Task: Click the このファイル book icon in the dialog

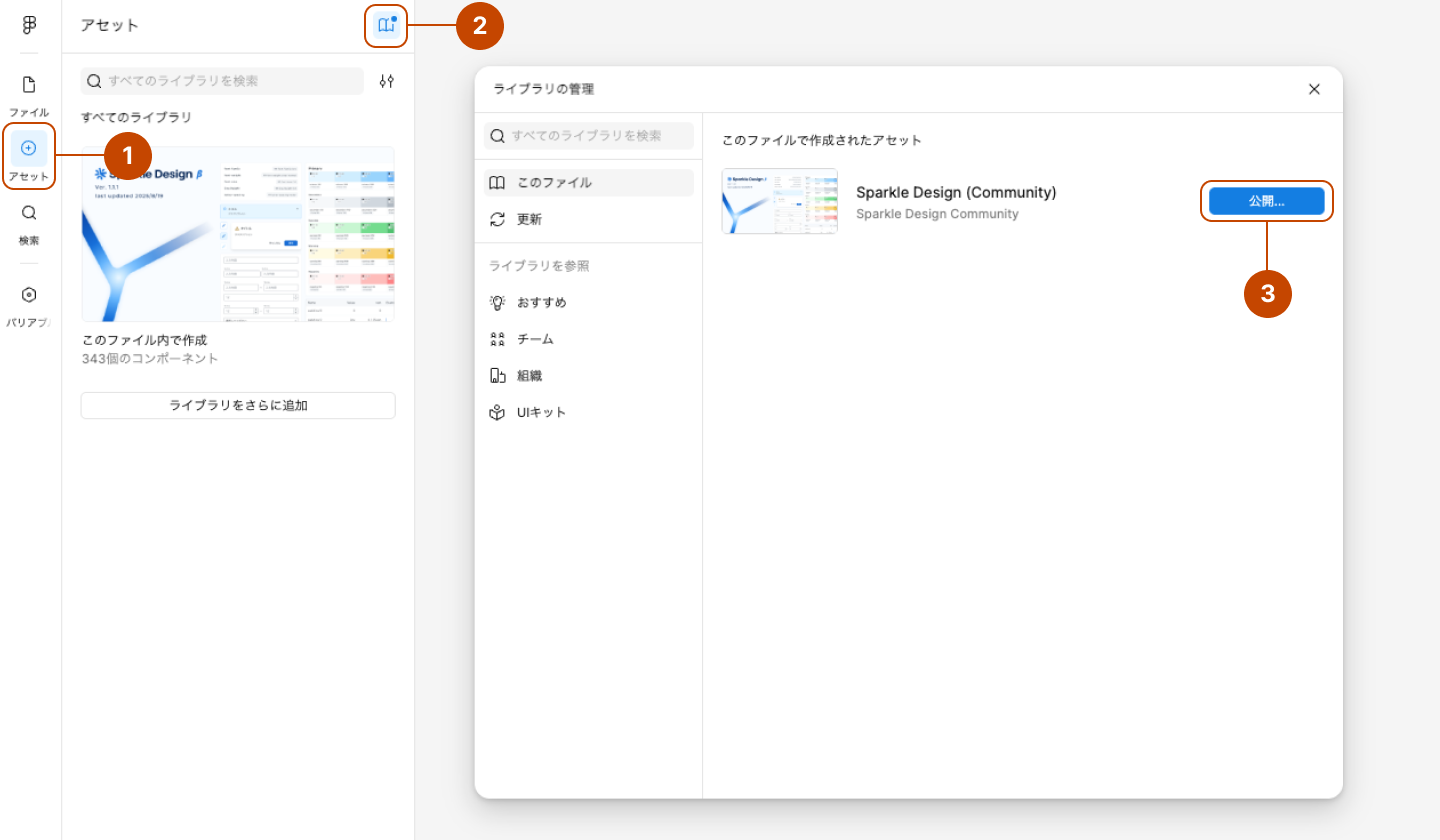Action: coord(497,182)
